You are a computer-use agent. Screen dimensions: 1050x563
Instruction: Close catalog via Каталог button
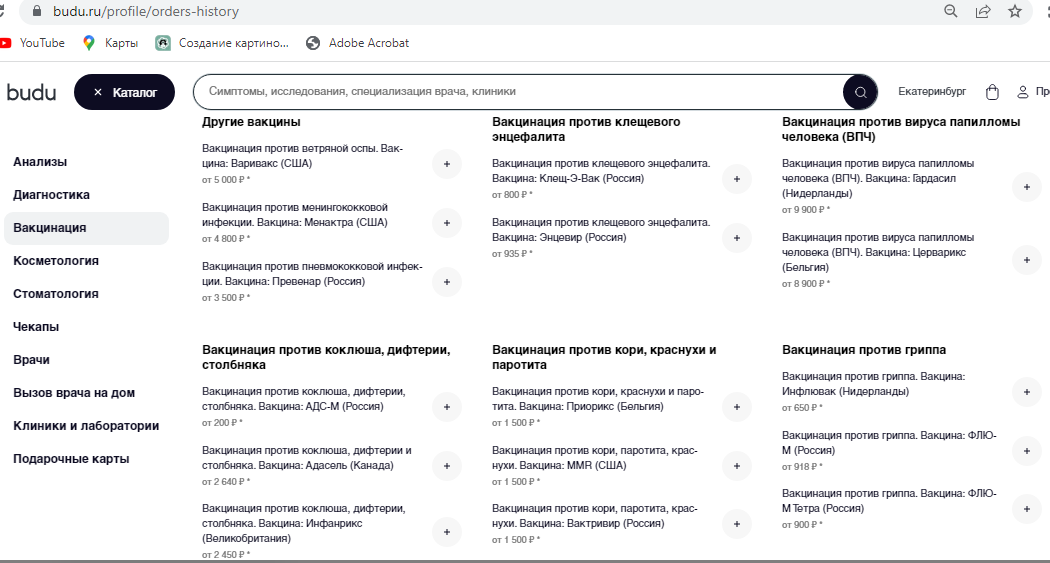coord(124,92)
